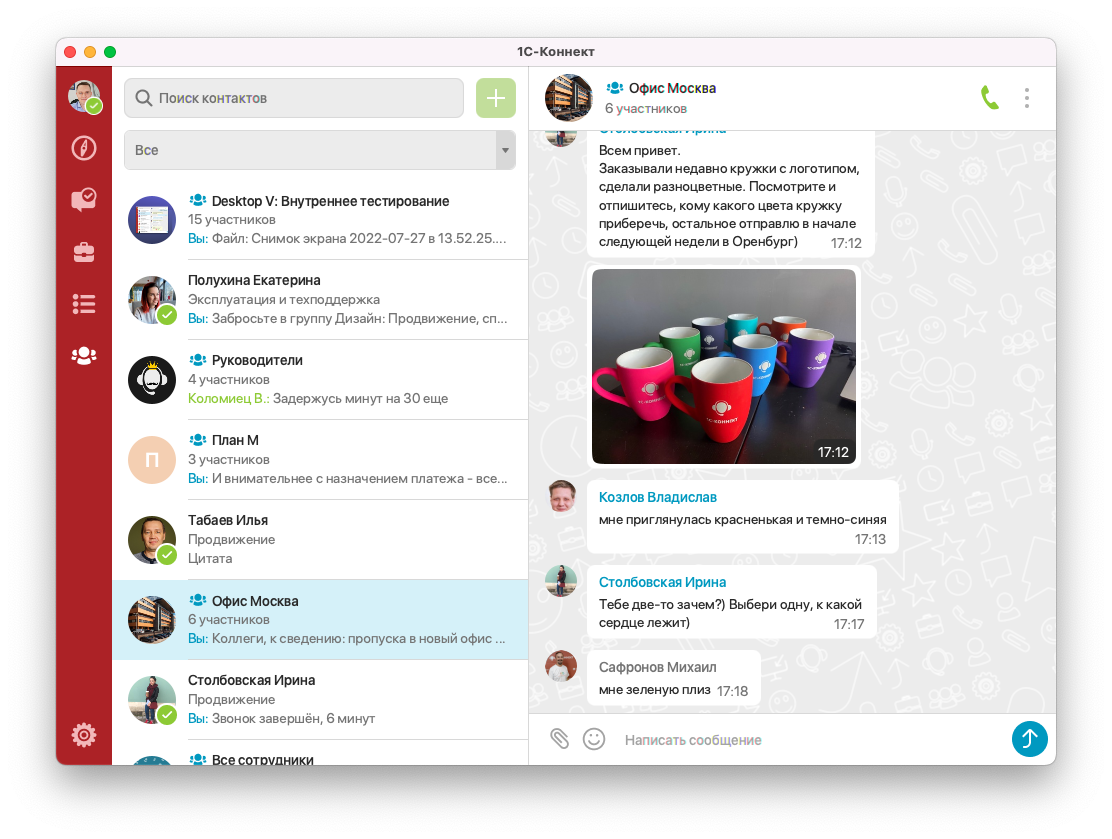Click the compass icon in the red sidebar
This screenshot has width=1112, height=839.
click(84, 149)
